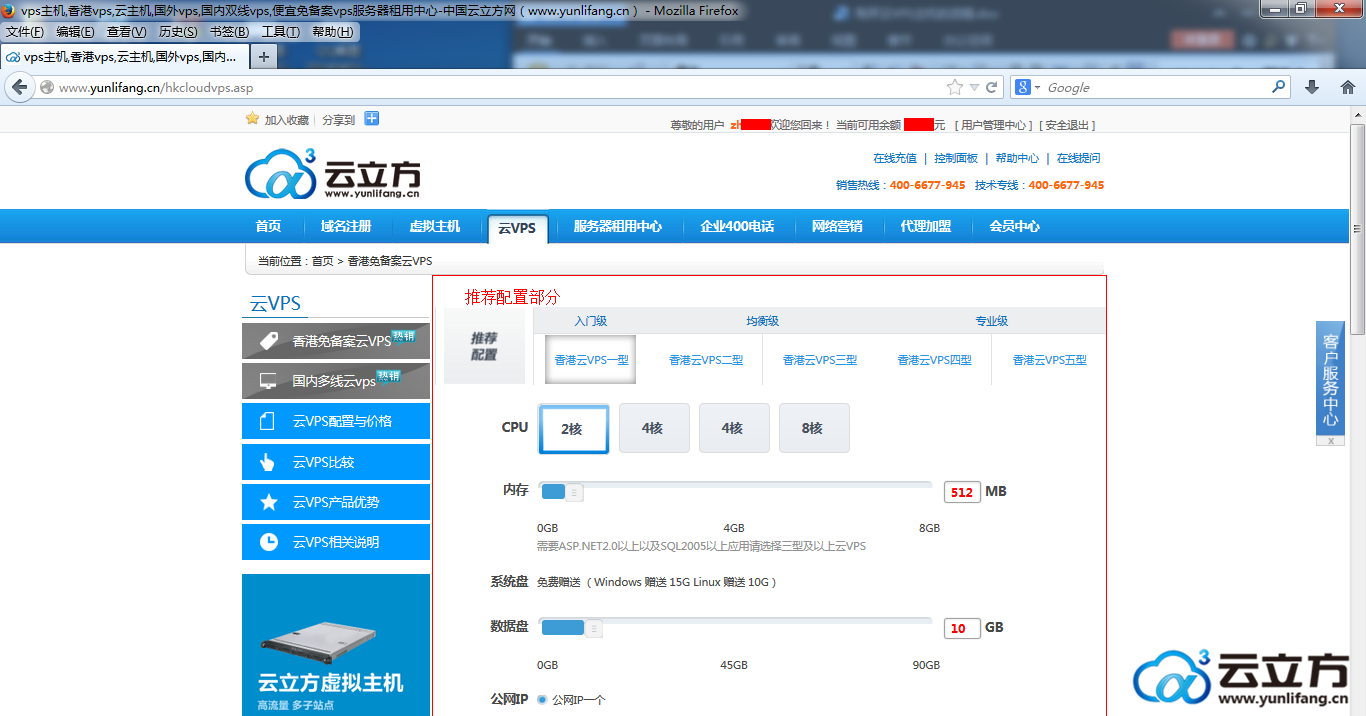Click the 512 MB memory input field
1366x716 pixels.
coord(962,492)
